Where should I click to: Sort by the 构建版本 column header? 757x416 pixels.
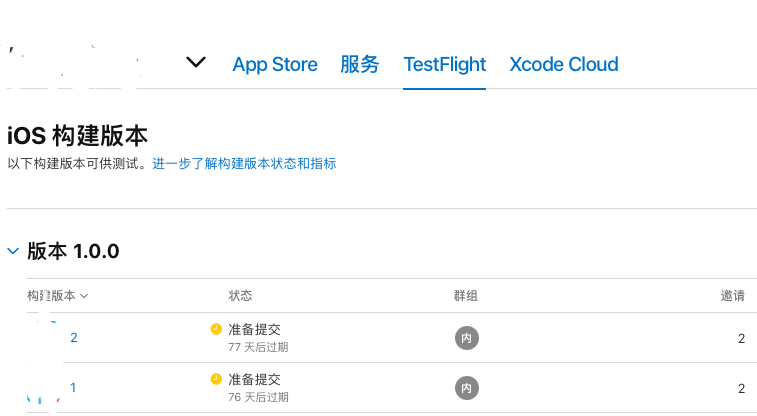pyautogui.click(x=57, y=295)
